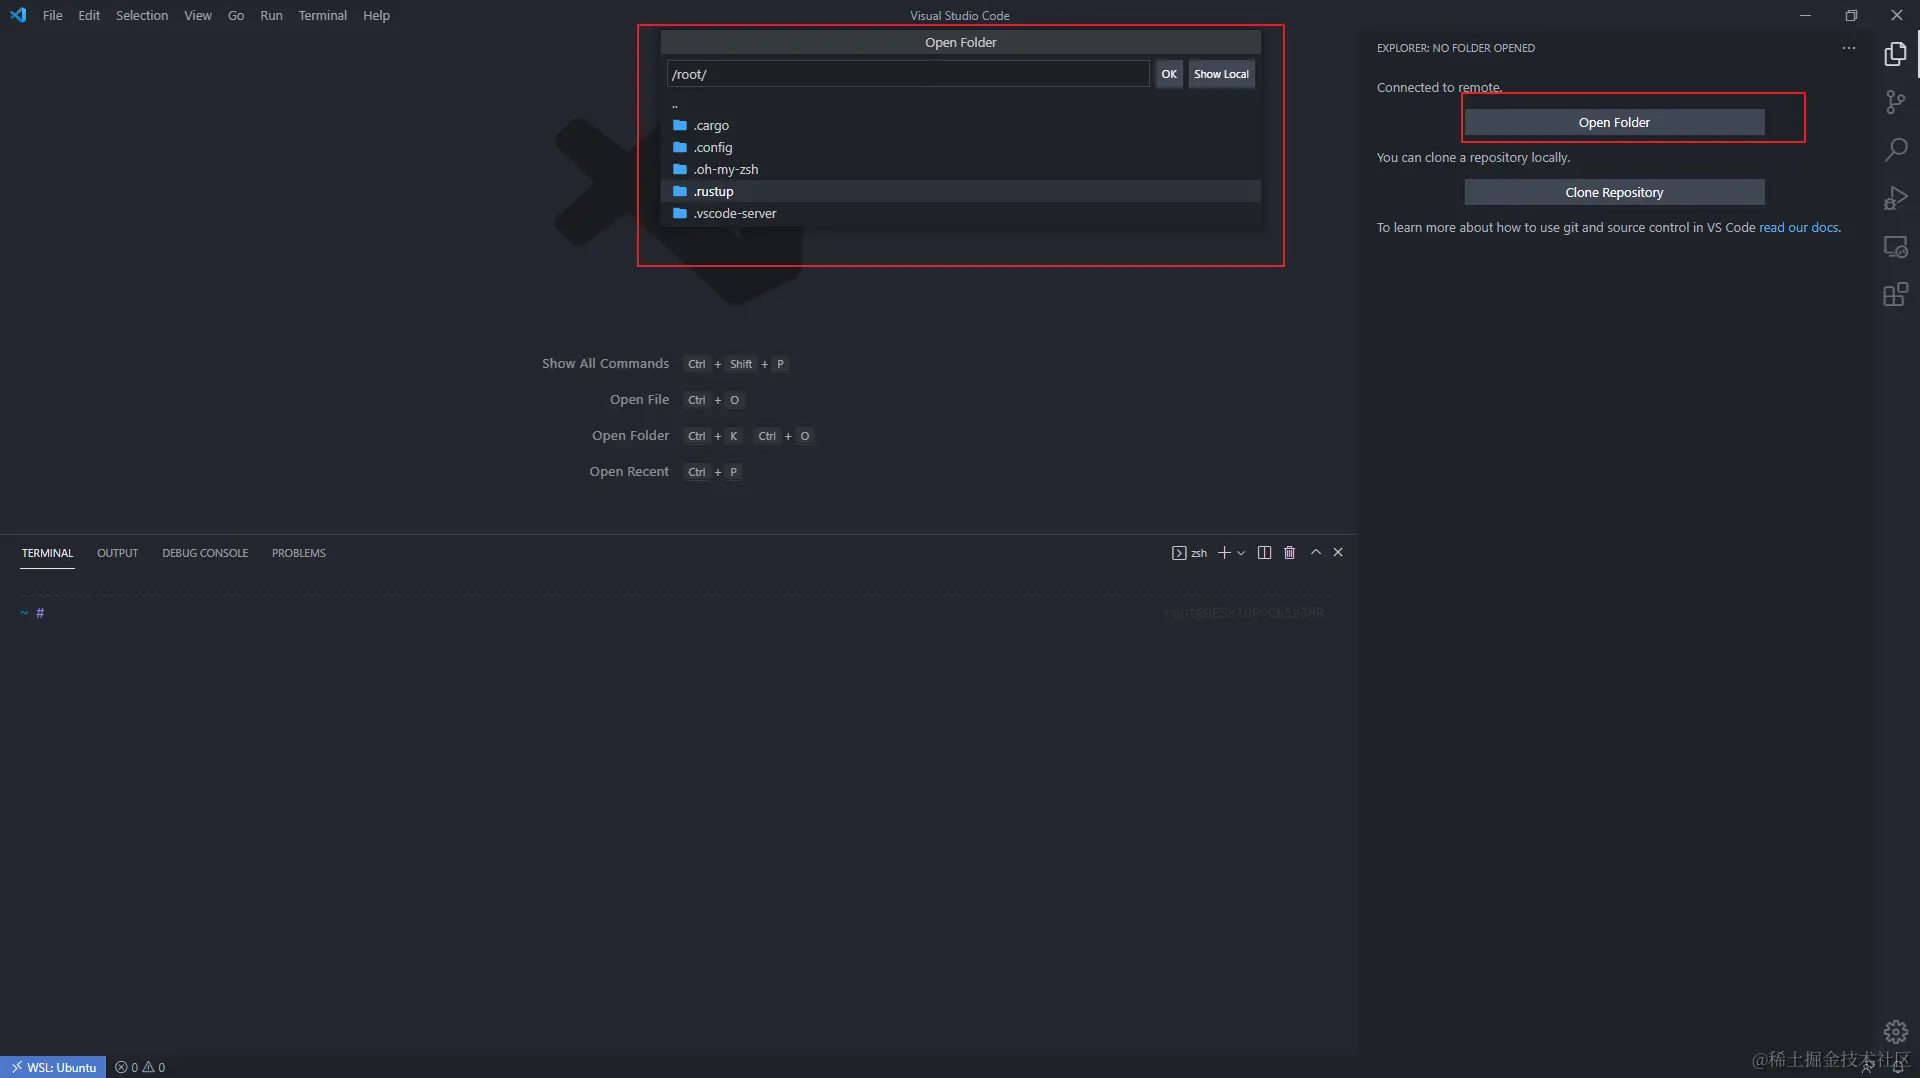Click the Clone Repository button
Viewport: 1920px width, 1078px height.
click(1614, 192)
